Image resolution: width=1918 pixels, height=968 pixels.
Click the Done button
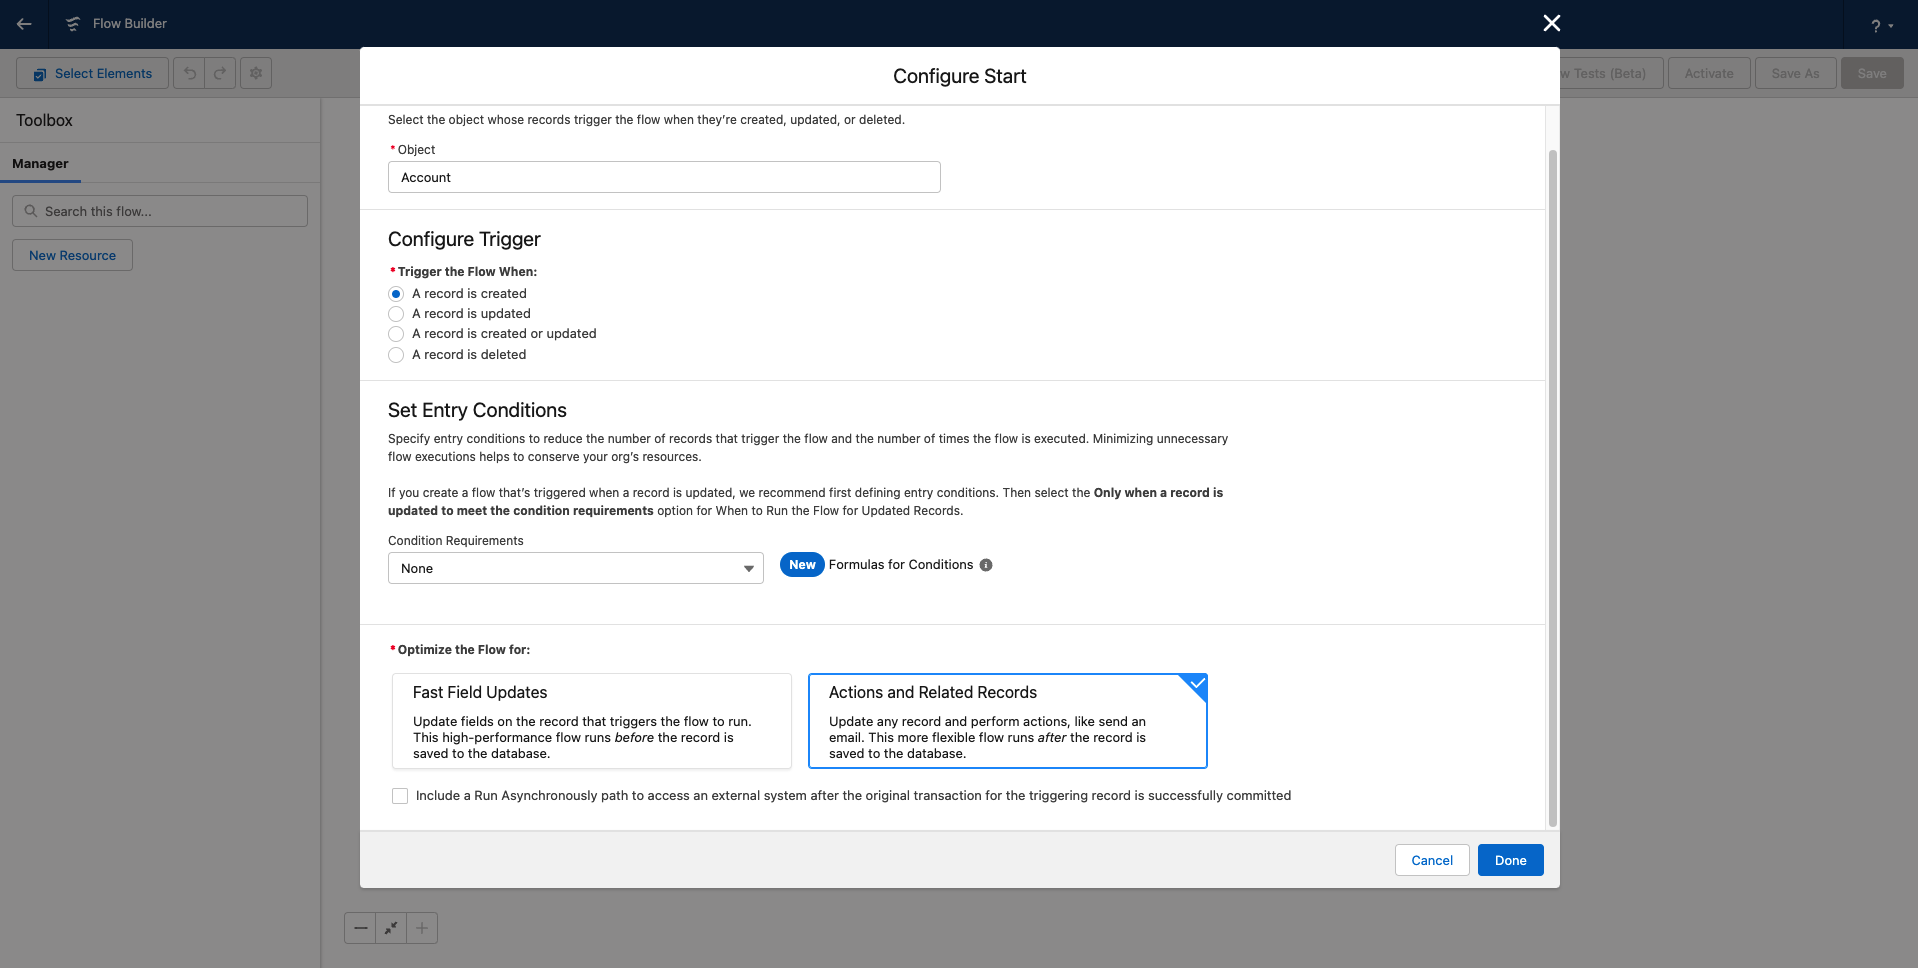click(x=1510, y=860)
